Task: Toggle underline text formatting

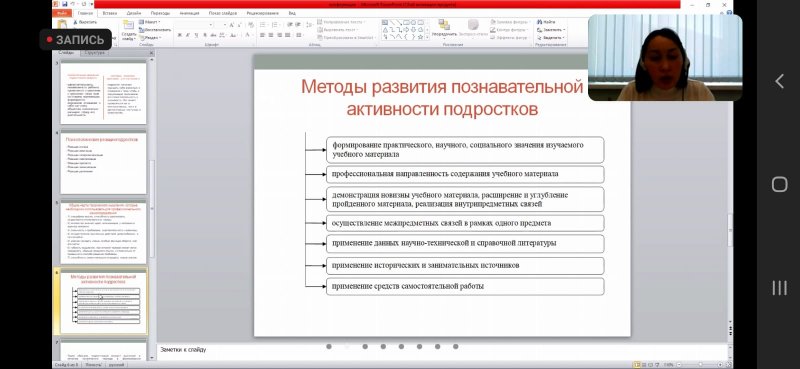Action: point(196,35)
